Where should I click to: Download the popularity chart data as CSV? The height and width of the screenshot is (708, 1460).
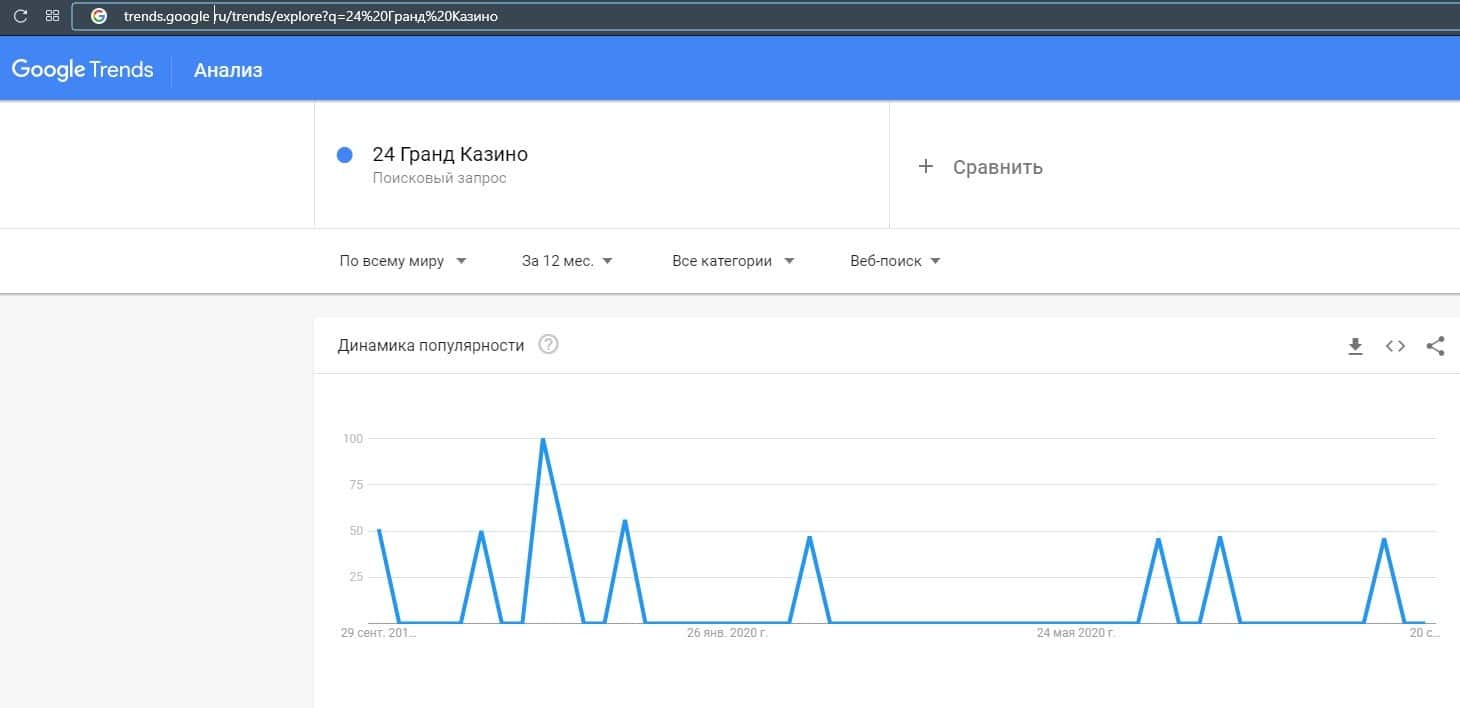[1355, 346]
